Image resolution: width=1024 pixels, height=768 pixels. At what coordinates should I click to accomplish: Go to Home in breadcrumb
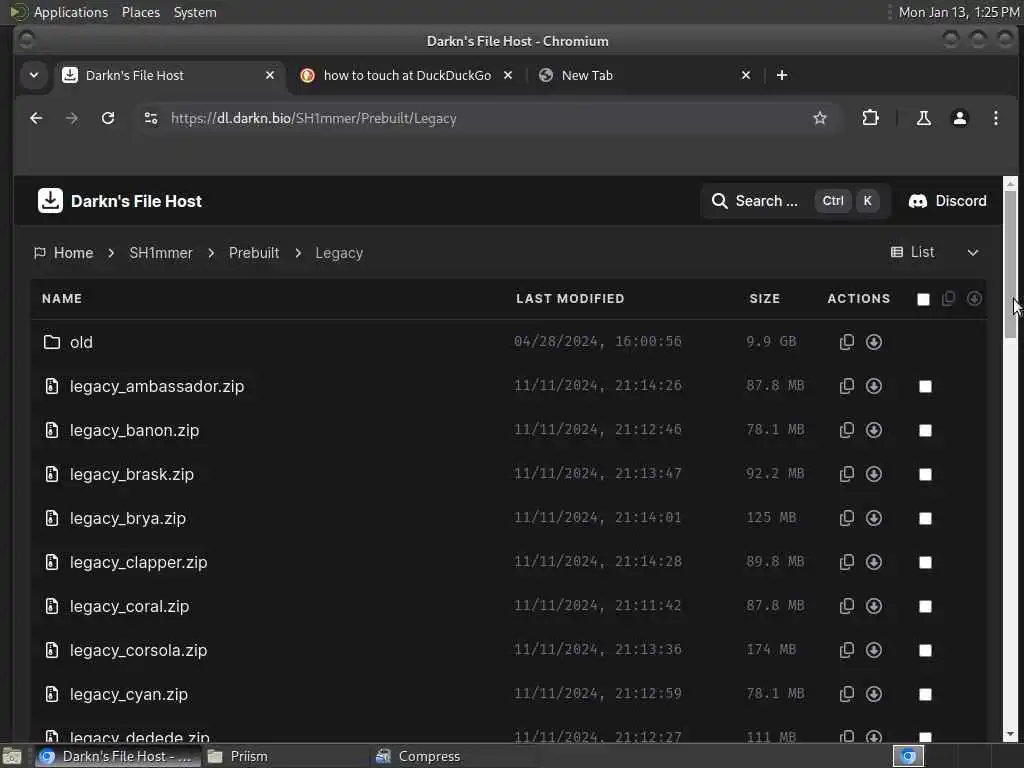[x=64, y=253]
